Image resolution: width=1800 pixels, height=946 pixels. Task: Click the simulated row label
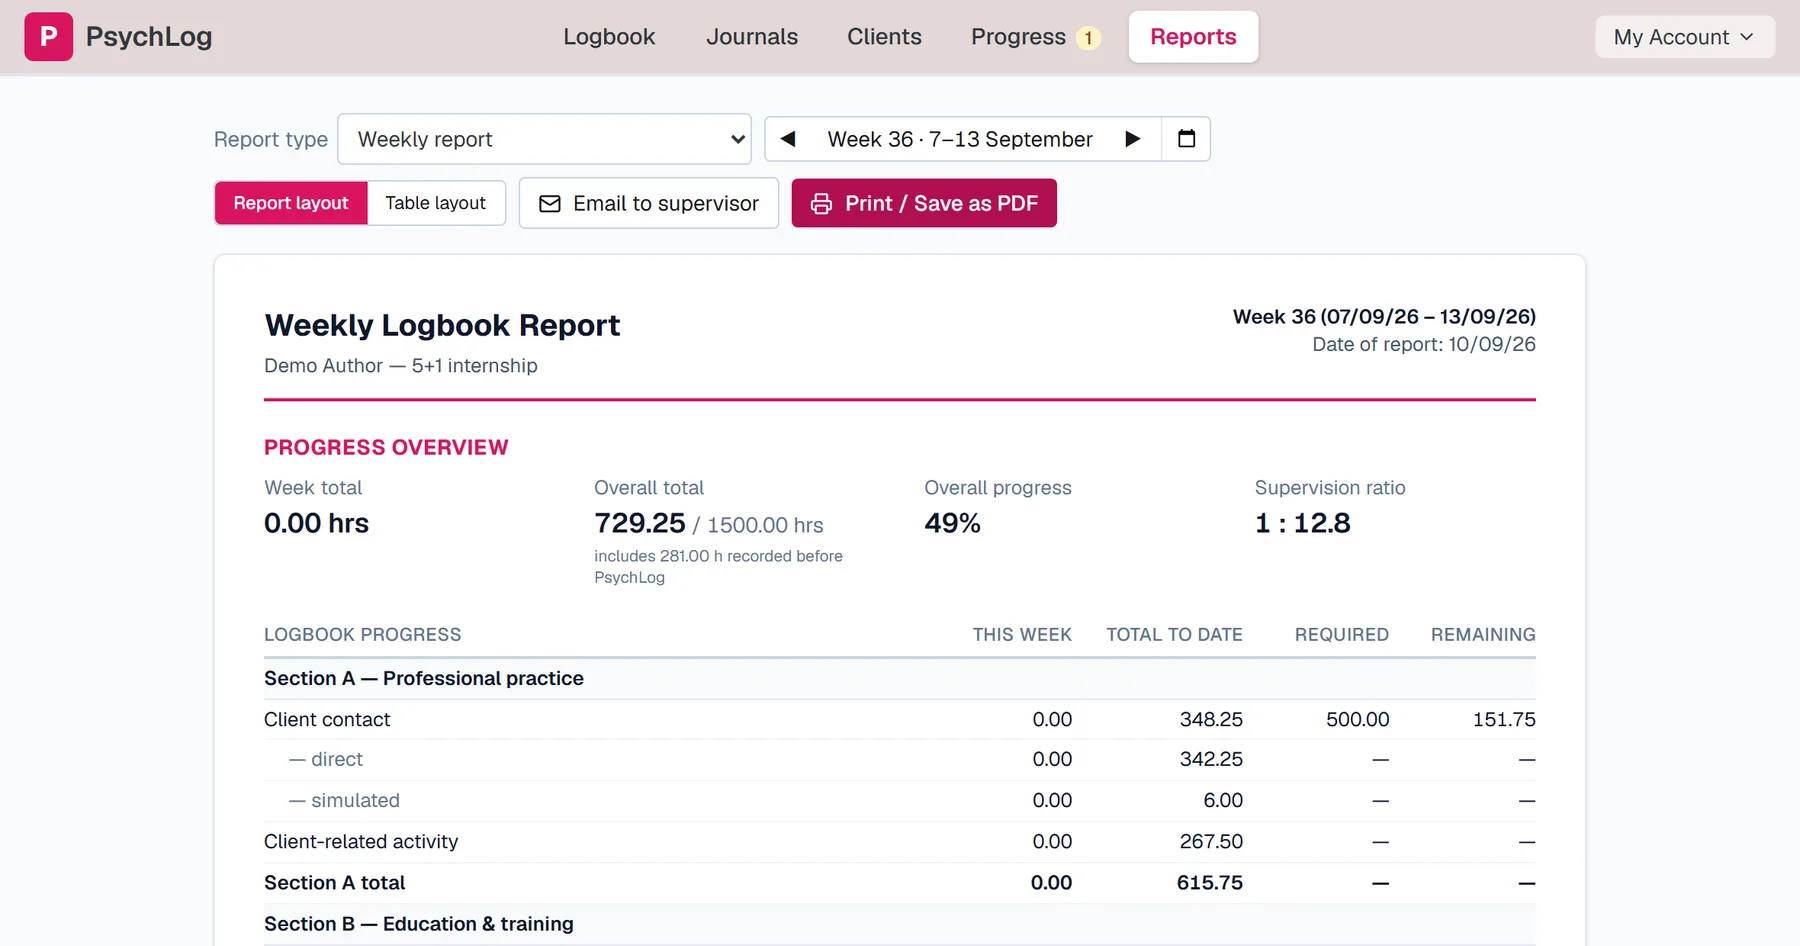345,800
